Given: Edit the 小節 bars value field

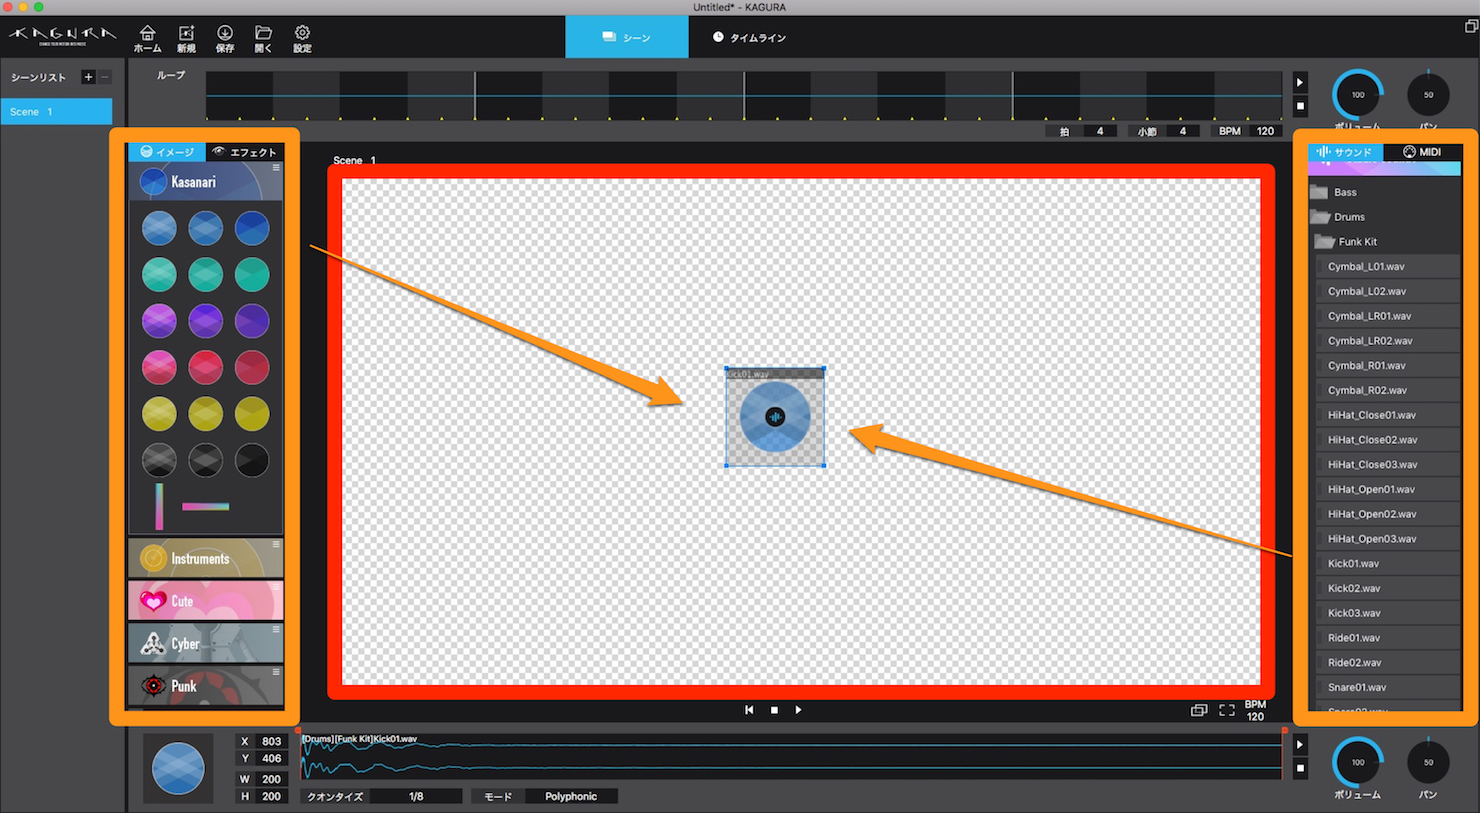Looking at the screenshot, I should point(1183,131).
